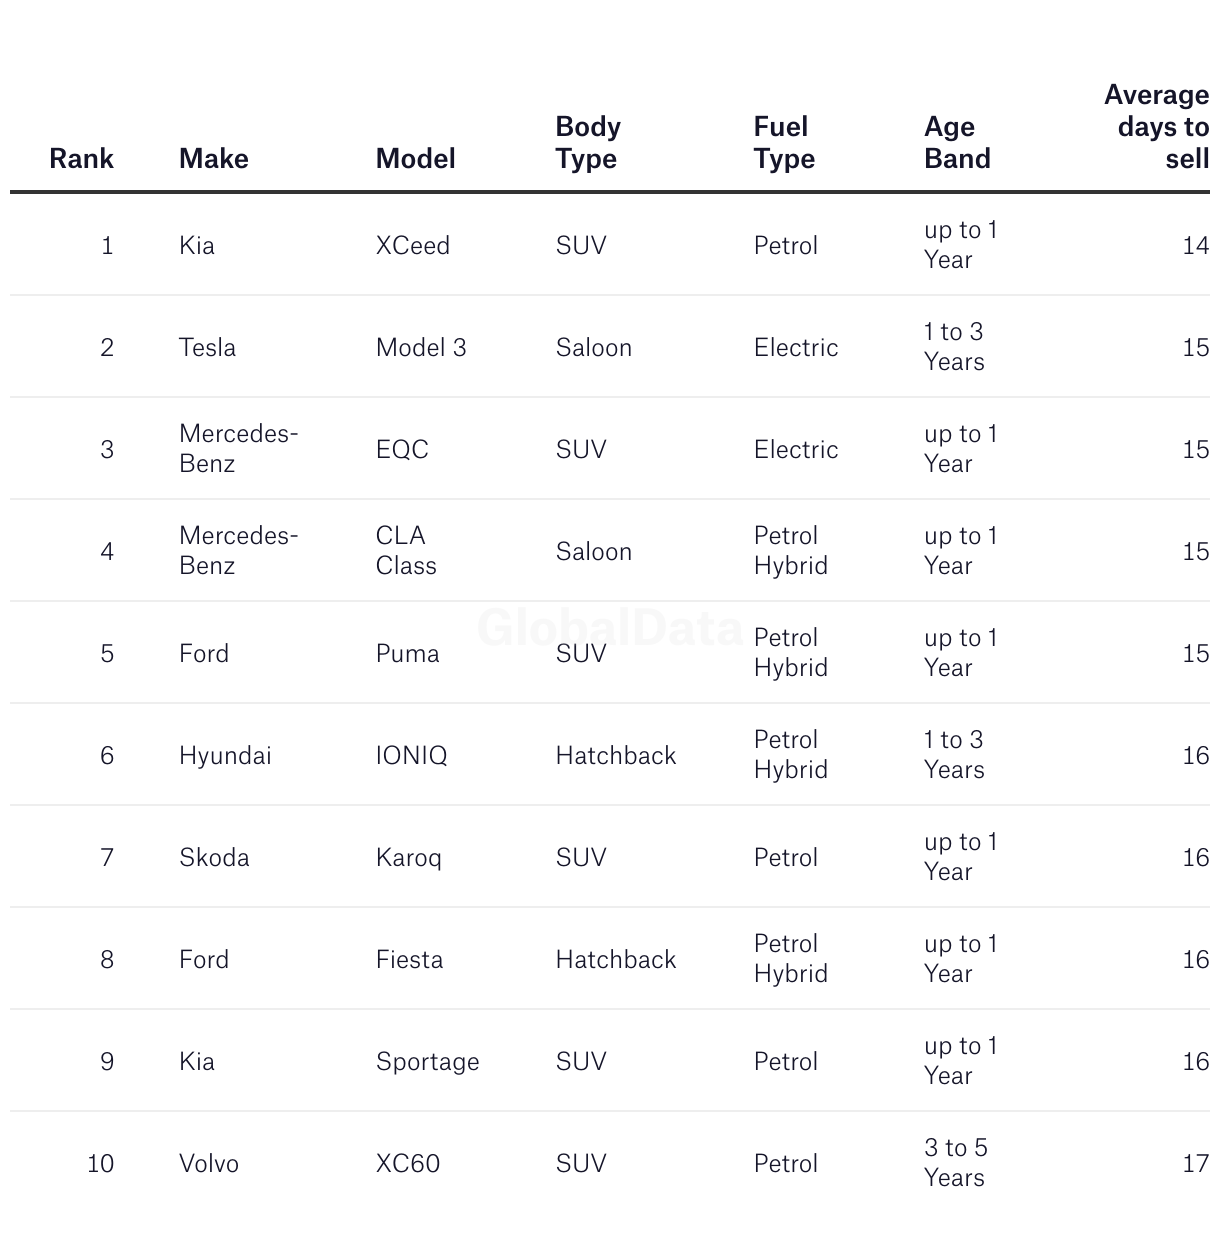Click the Body Type column header

(588, 142)
